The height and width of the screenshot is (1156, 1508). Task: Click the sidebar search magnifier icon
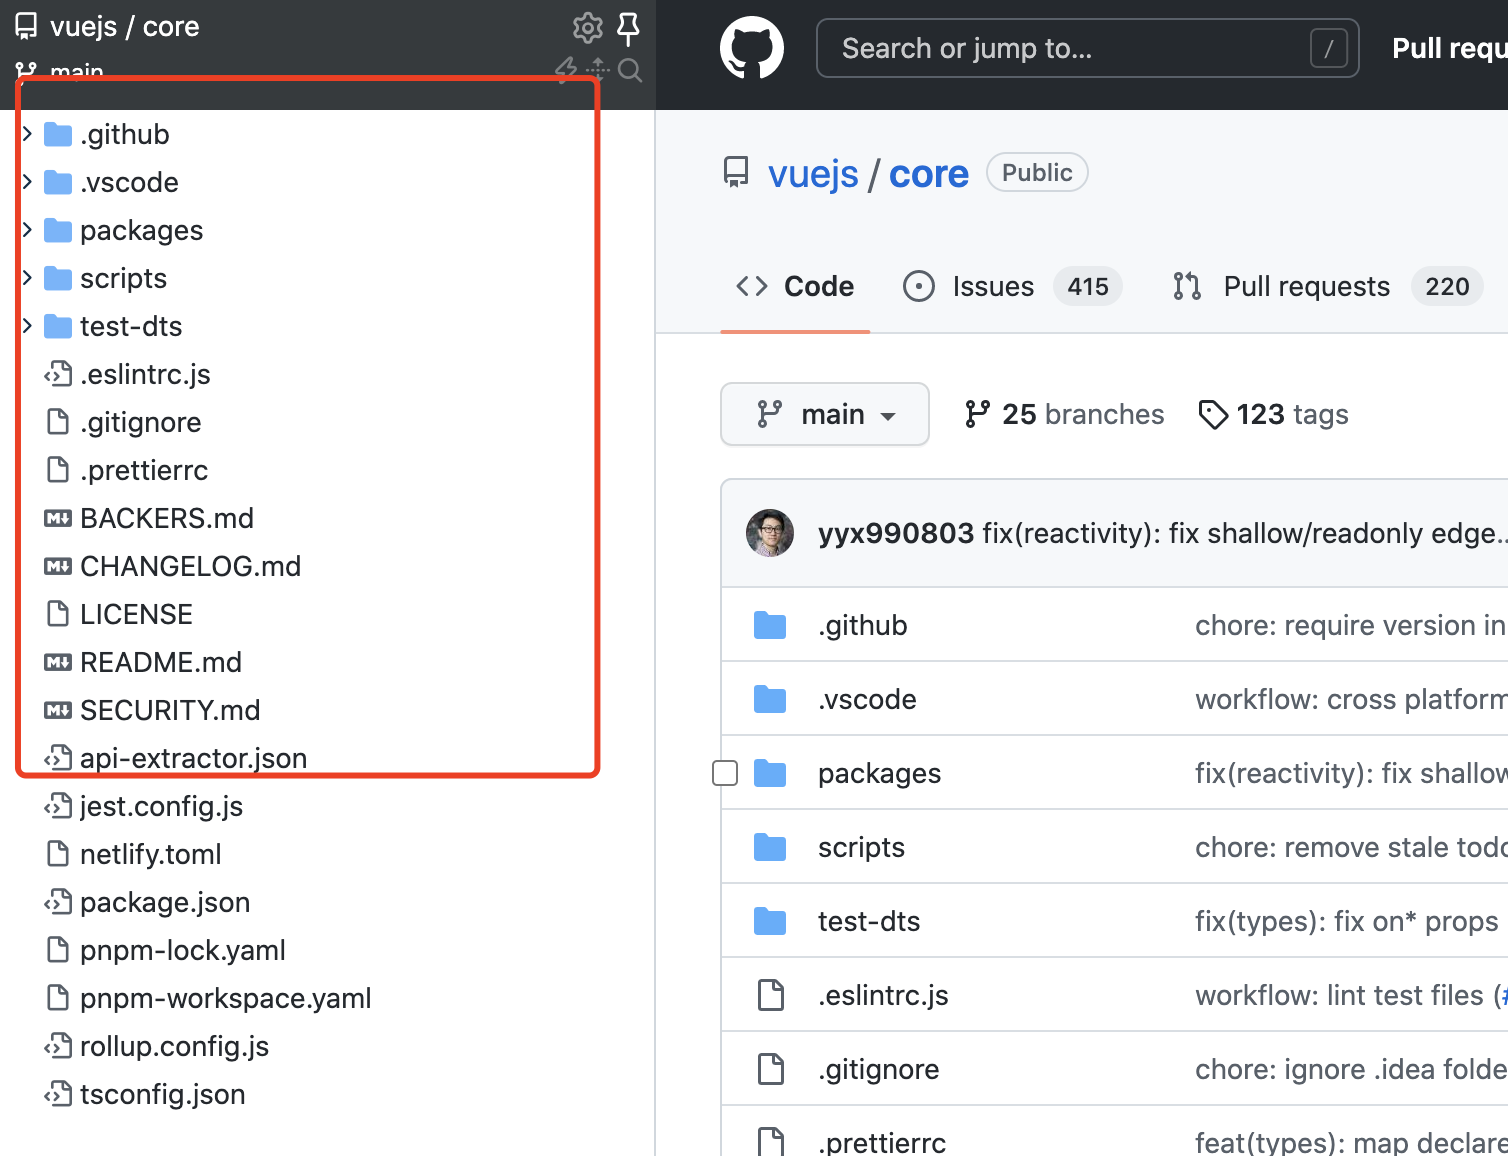[630, 70]
